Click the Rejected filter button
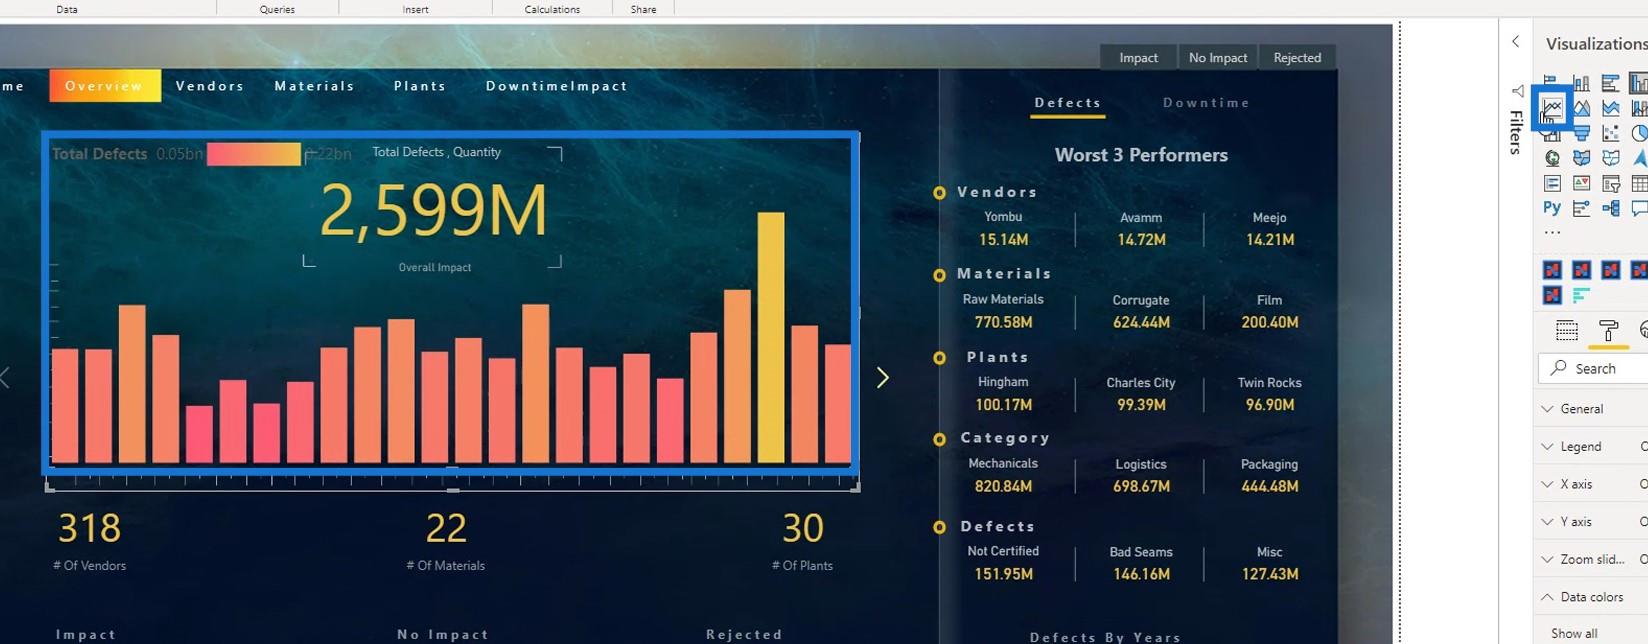The height and width of the screenshot is (644, 1648). 1297,58
